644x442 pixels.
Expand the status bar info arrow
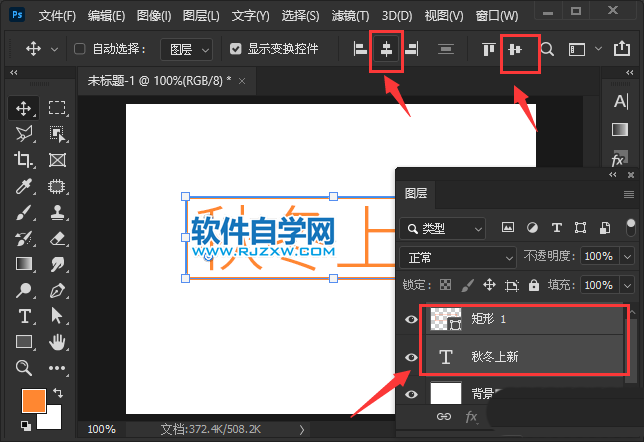point(302,430)
